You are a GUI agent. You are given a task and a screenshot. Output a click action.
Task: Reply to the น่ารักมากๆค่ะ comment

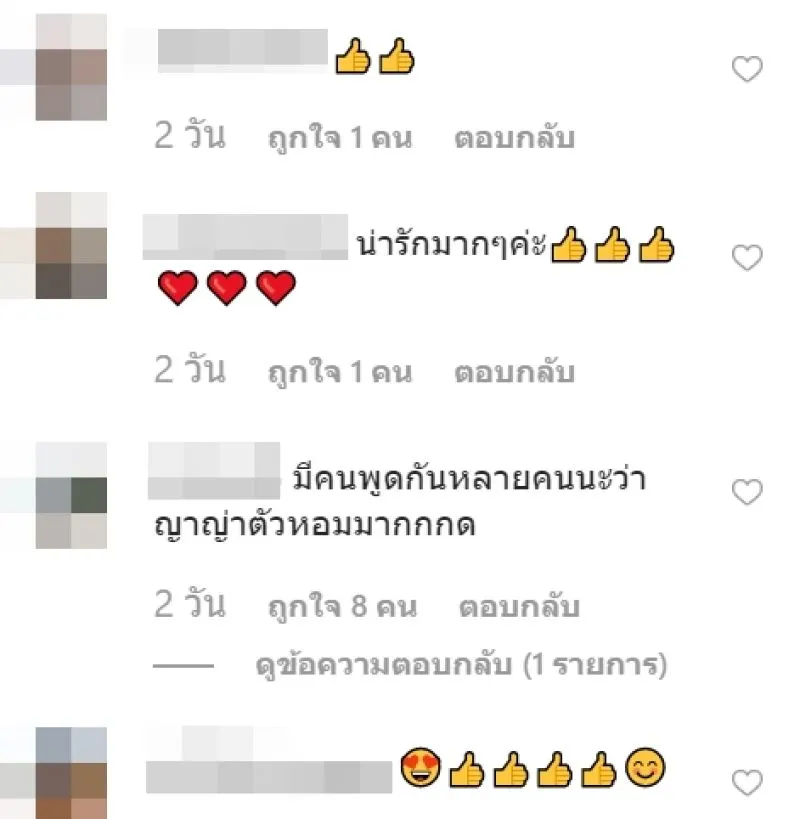pos(514,372)
